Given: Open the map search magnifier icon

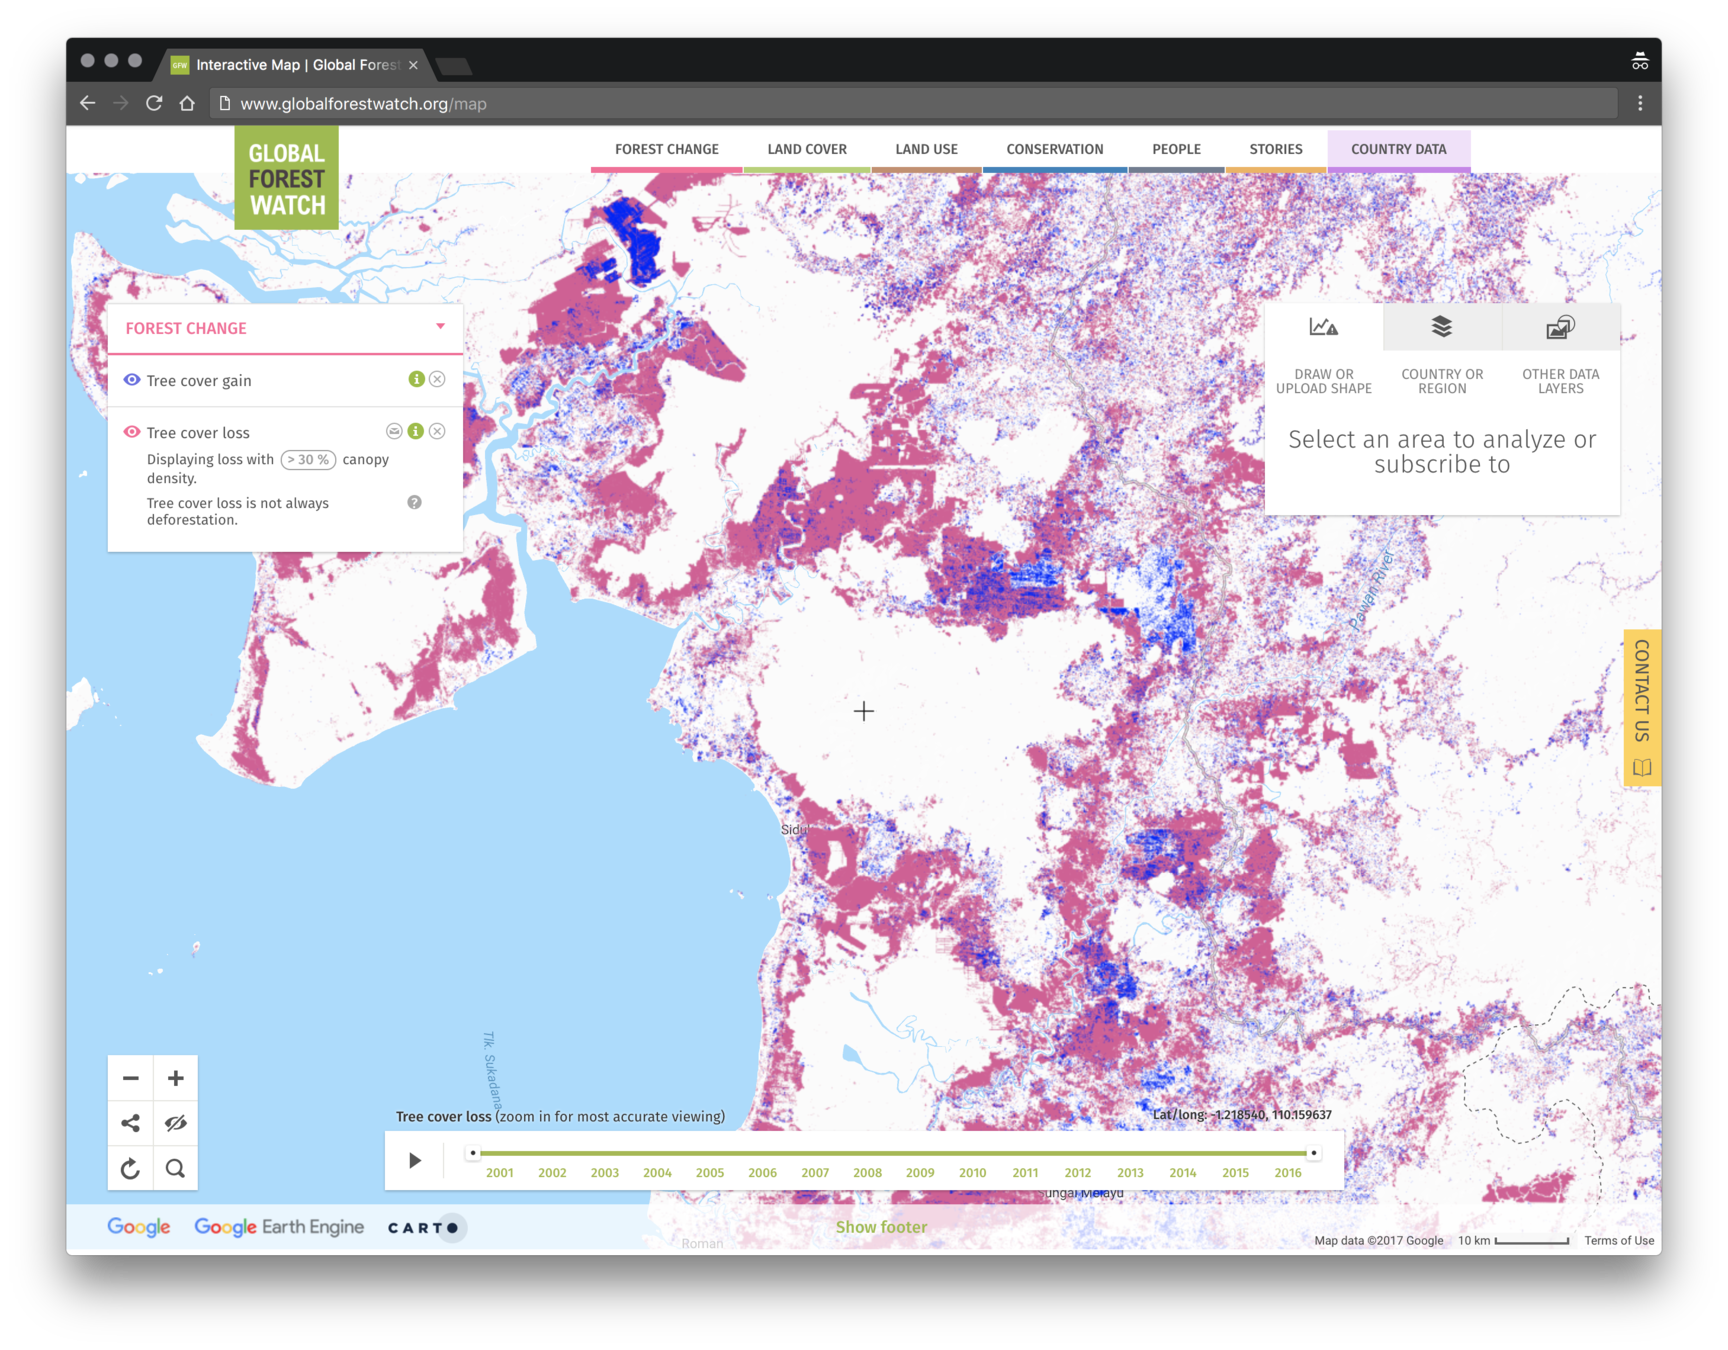Looking at the screenshot, I should 176,1168.
